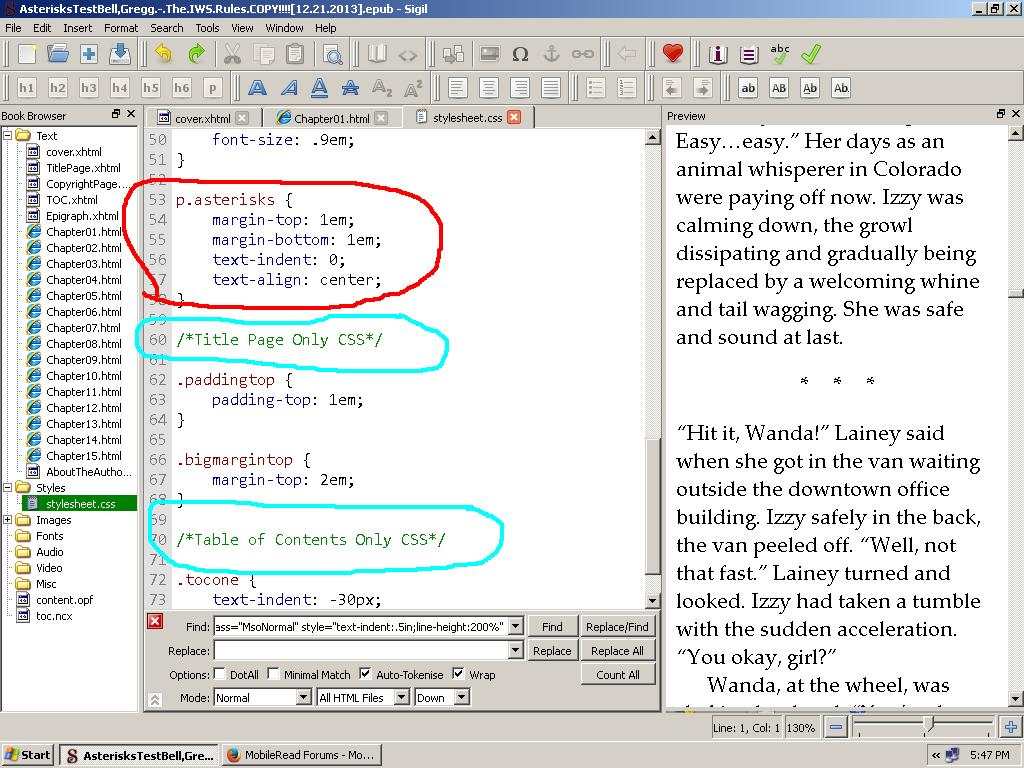
Task: Click the Find button
Action: (x=552, y=627)
